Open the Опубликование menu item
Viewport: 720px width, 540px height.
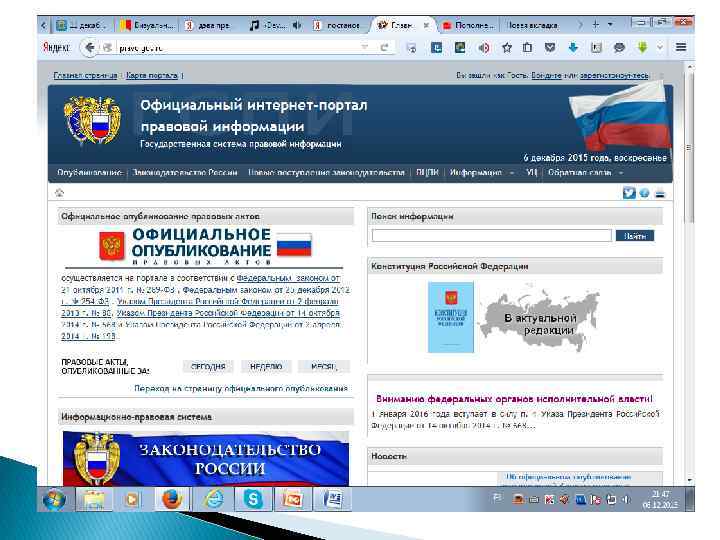point(89,173)
